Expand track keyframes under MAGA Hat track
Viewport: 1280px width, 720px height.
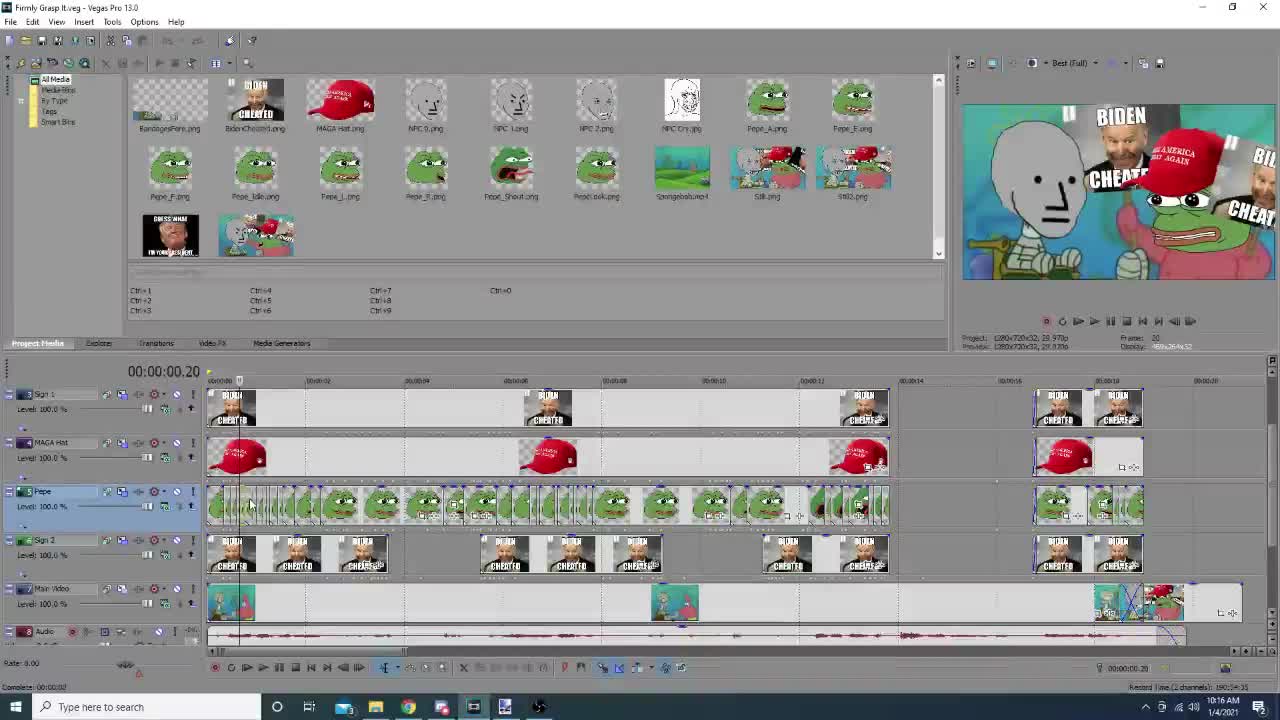pos(23,477)
